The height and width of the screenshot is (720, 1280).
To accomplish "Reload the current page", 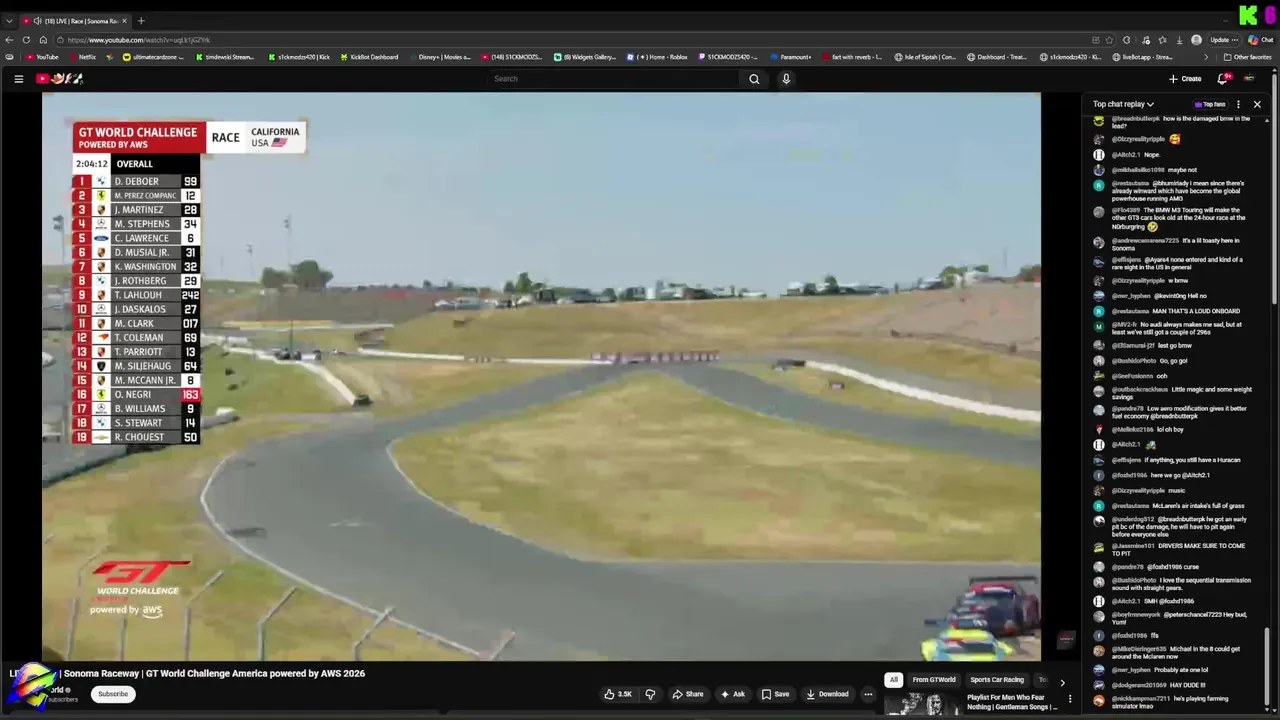I will [27, 40].
